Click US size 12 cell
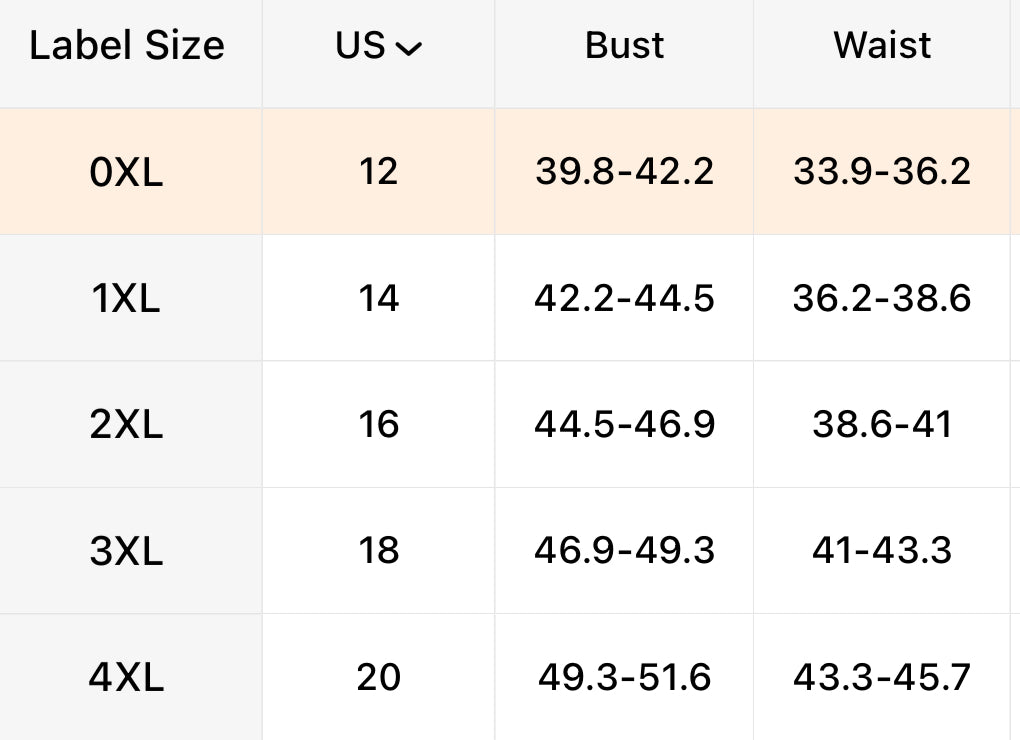 coord(379,172)
